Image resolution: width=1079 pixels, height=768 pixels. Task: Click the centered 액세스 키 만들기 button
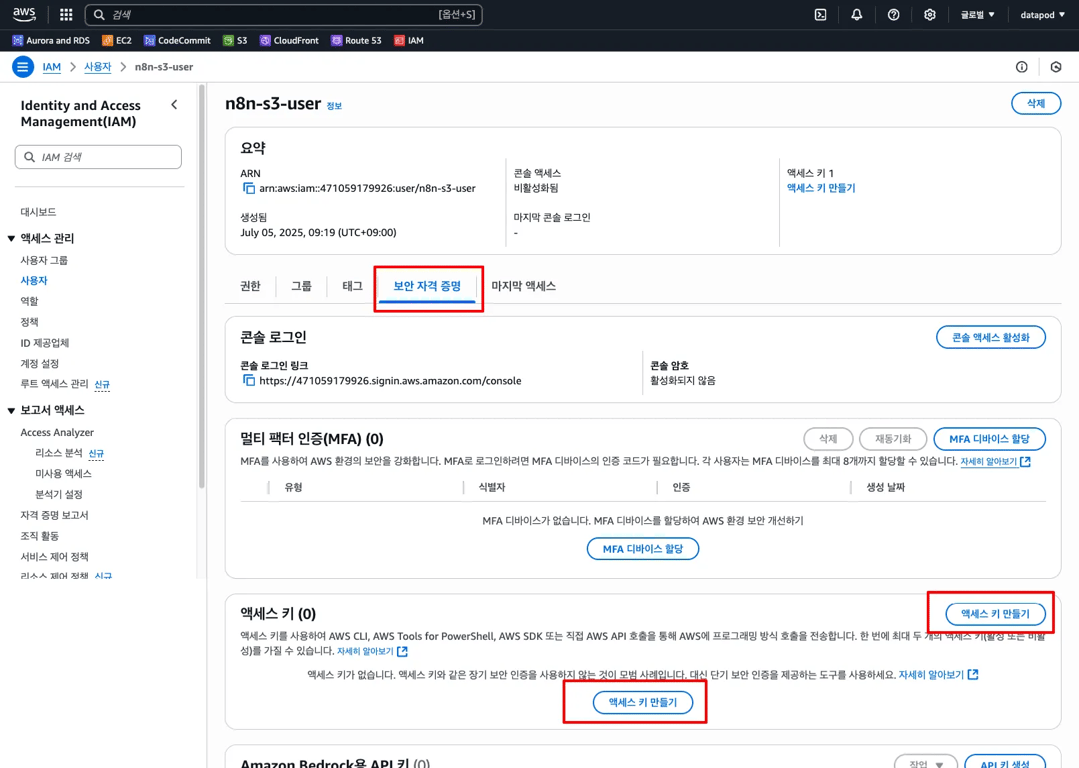(x=643, y=702)
